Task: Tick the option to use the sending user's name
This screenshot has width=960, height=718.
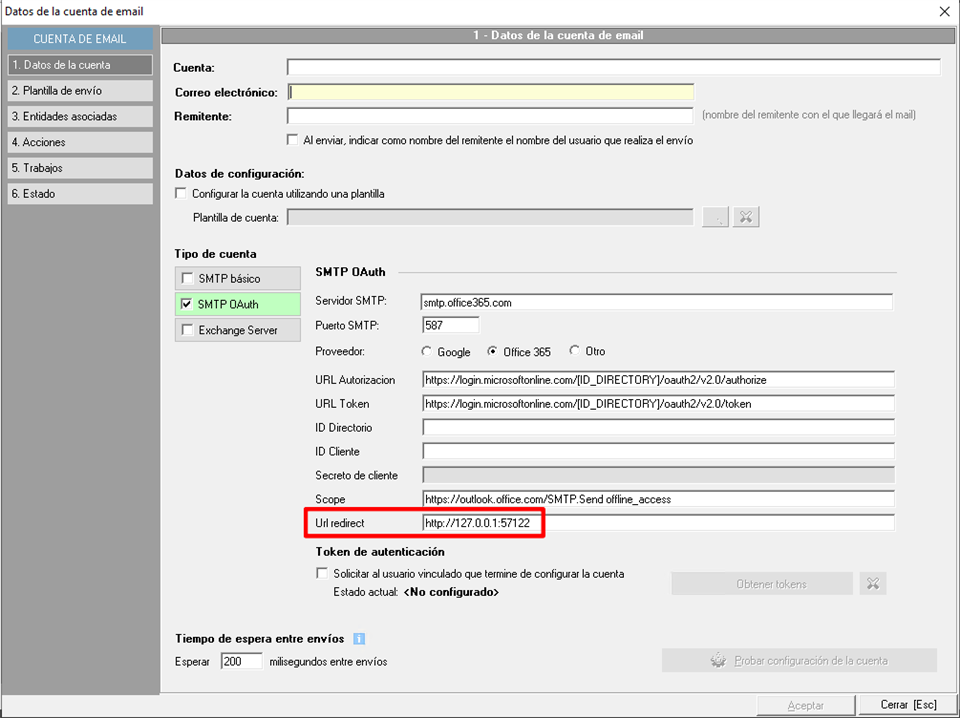Action: (294, 140)
